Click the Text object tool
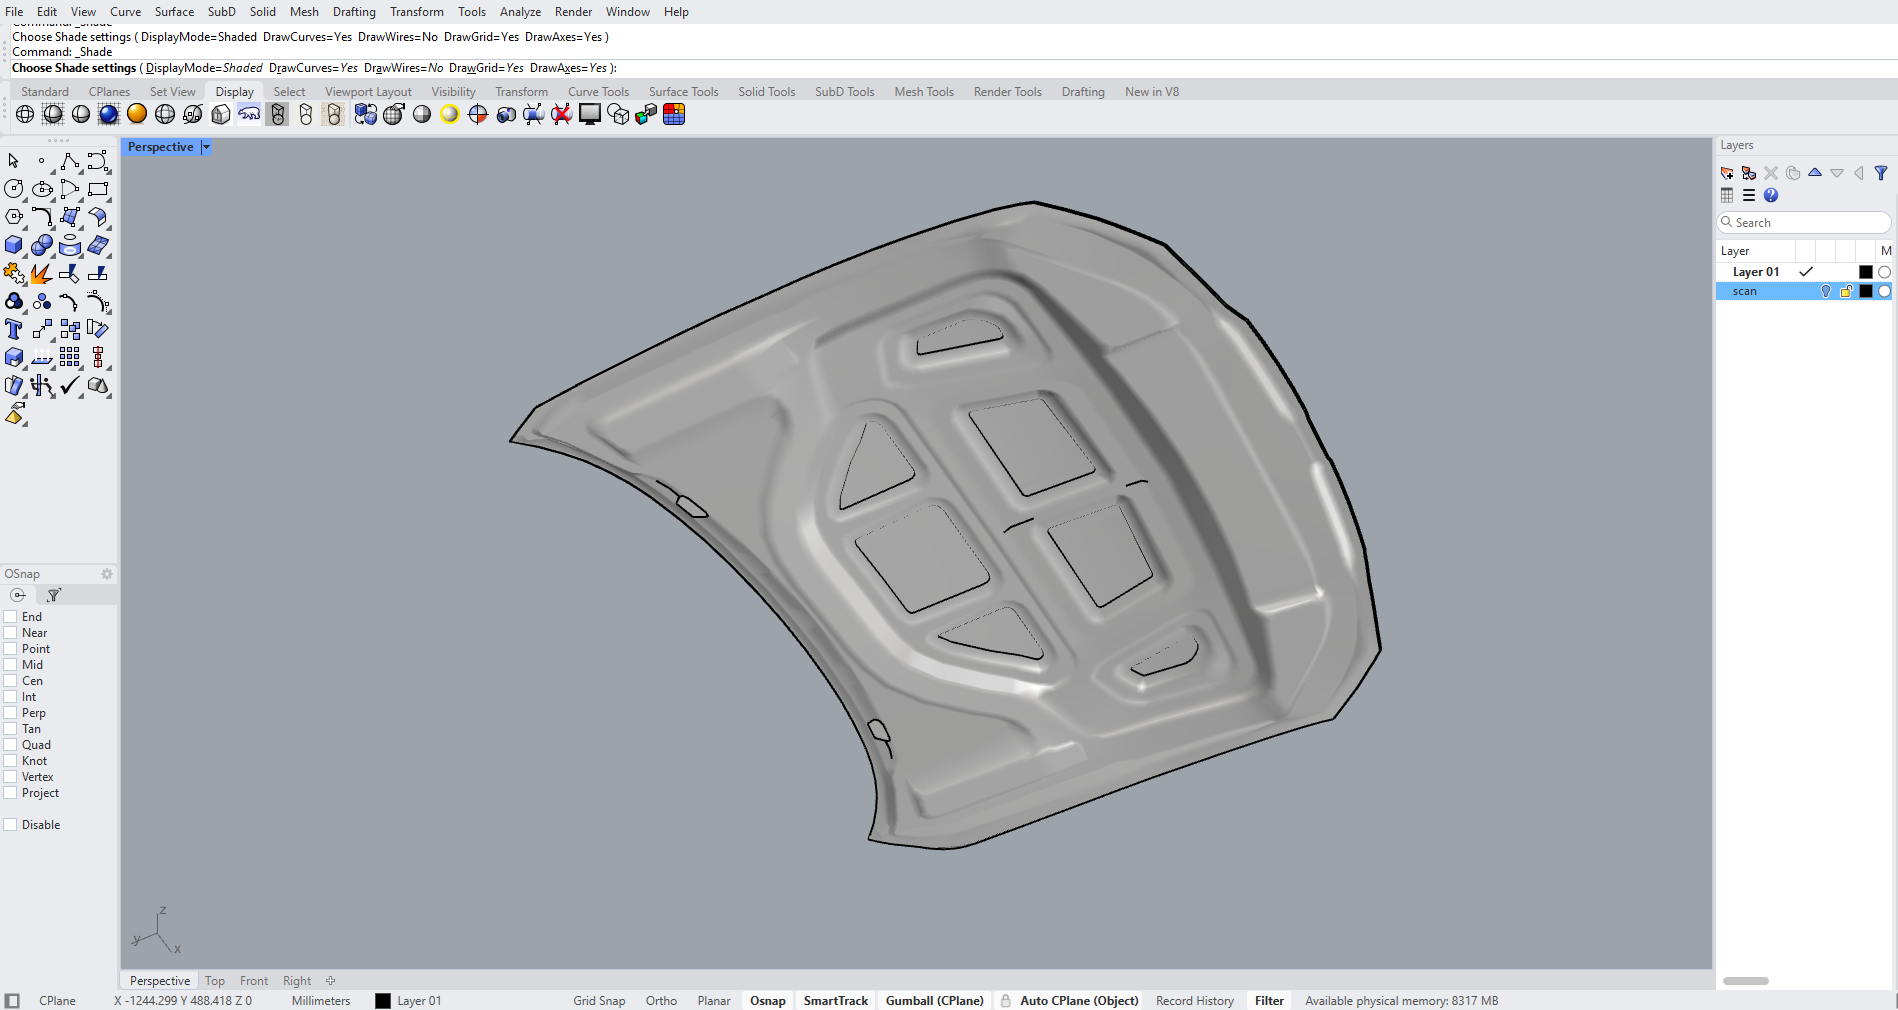The image size is (1898, 1010). [x=14, y=329]
